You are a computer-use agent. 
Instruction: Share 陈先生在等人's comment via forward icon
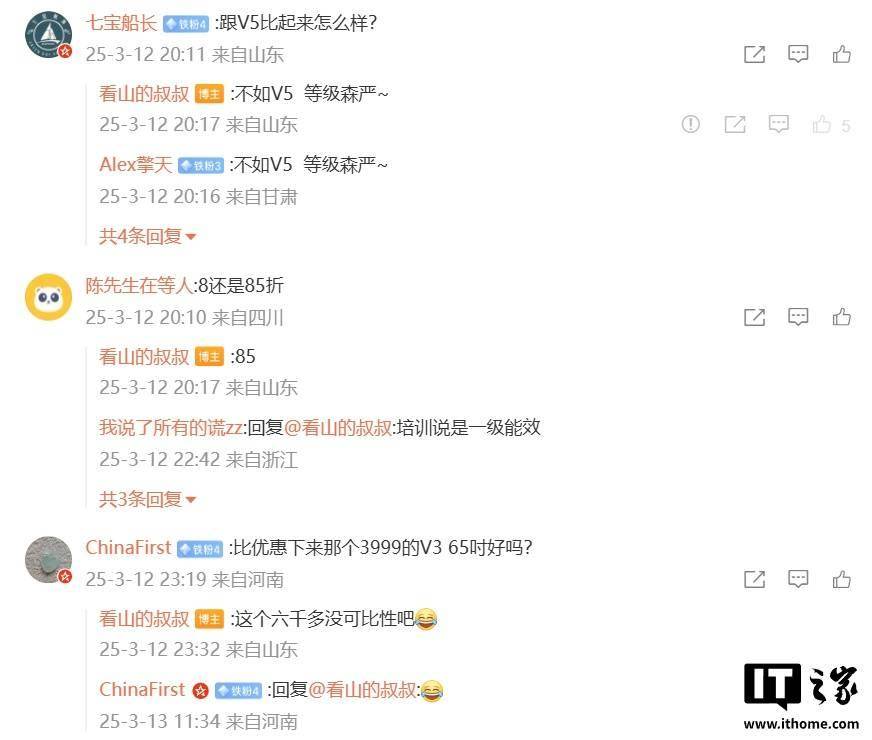click(755, 317)
